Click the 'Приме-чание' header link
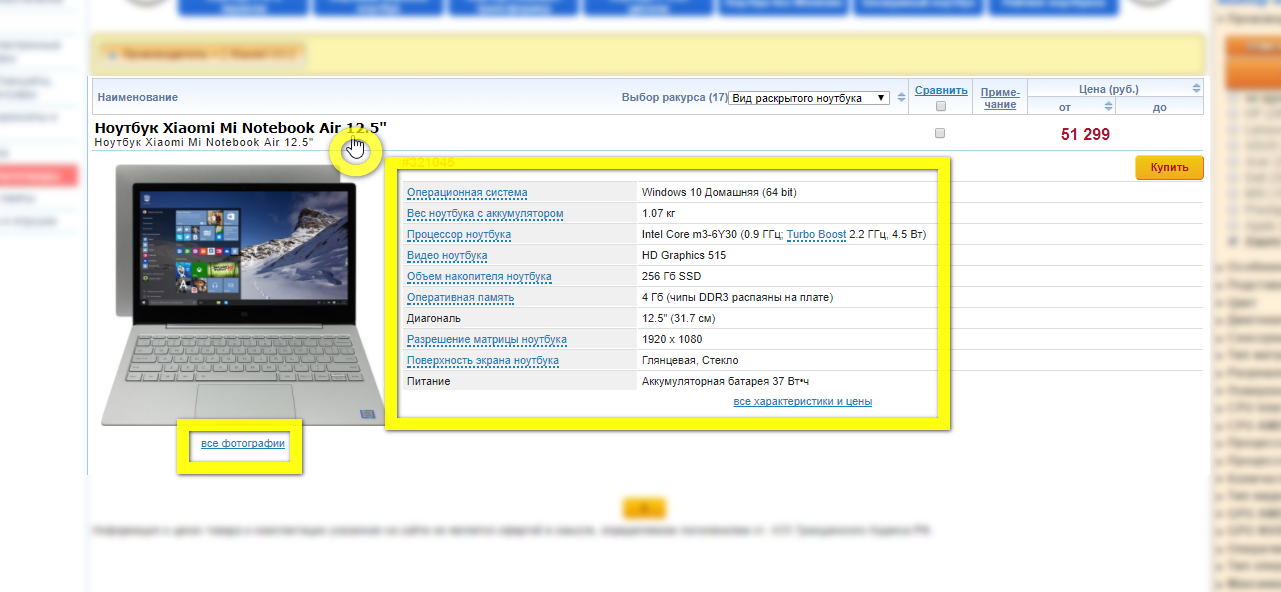Screen dimensions: 1281x592 pos(999,98)
